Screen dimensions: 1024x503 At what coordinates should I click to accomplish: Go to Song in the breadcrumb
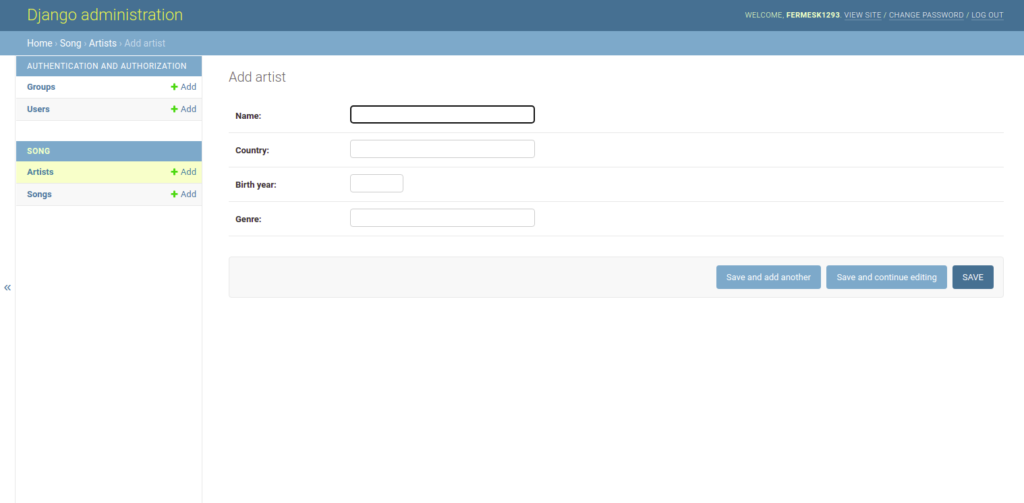71,43
